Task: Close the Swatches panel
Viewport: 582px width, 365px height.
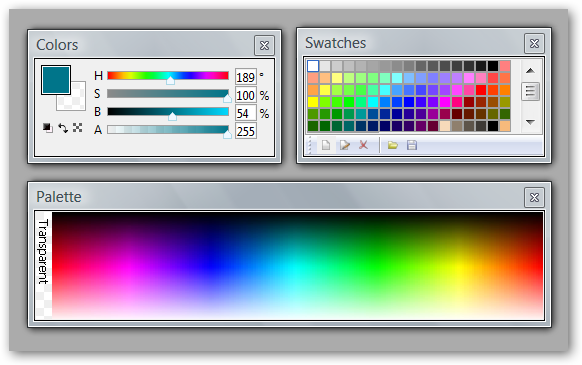Action: 534,43
